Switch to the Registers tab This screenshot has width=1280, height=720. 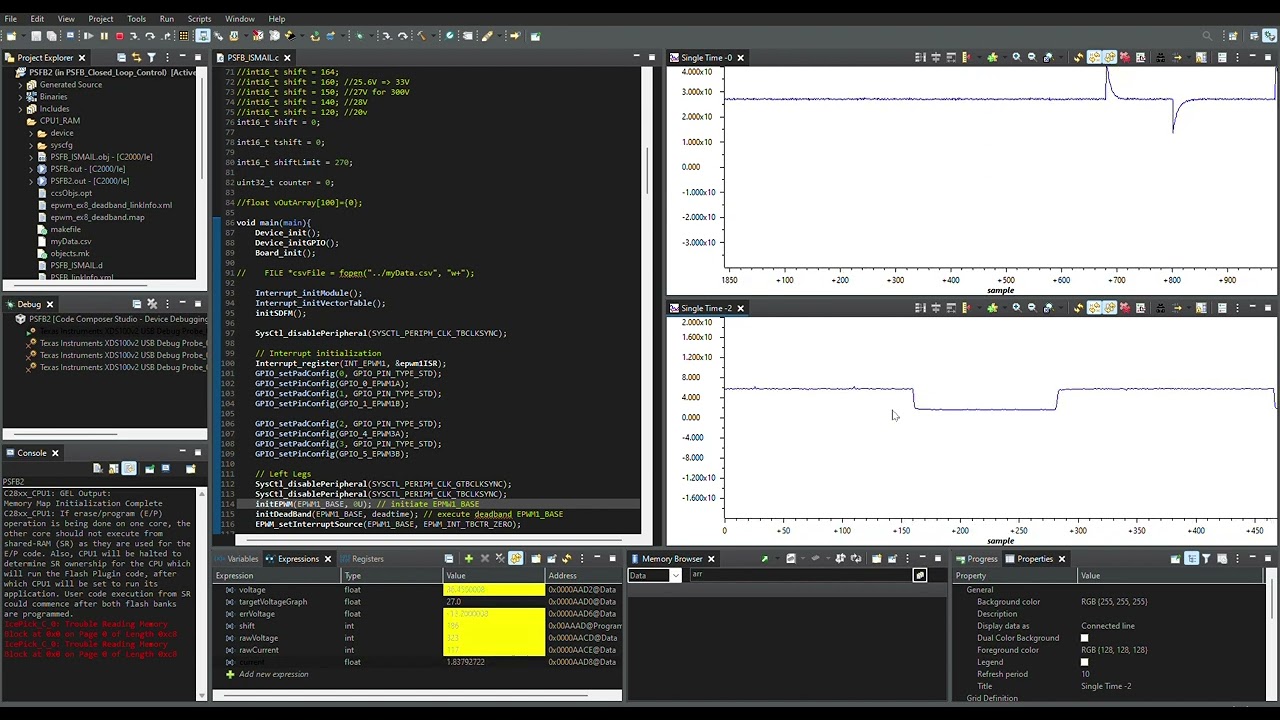(x=367, y=559)
